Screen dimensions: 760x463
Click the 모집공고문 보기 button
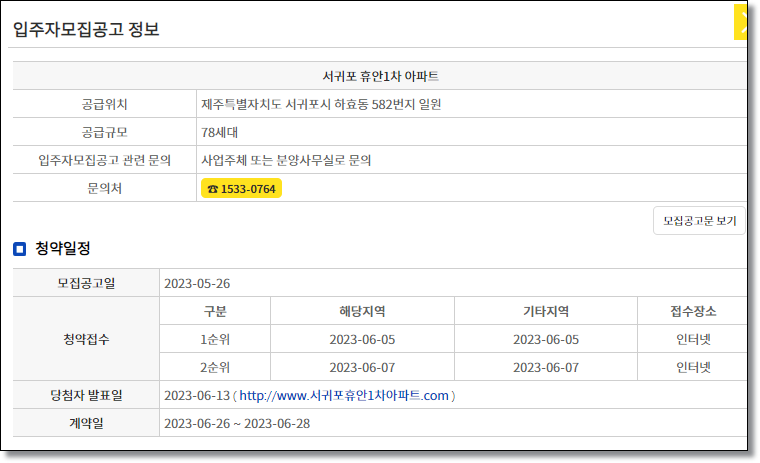tap(699, 221)
